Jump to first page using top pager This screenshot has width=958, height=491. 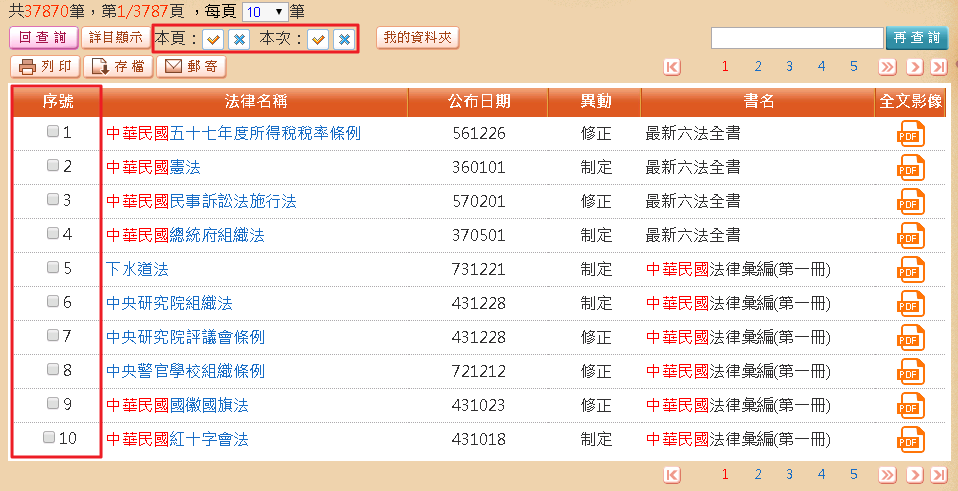click(x=672, y=67)
